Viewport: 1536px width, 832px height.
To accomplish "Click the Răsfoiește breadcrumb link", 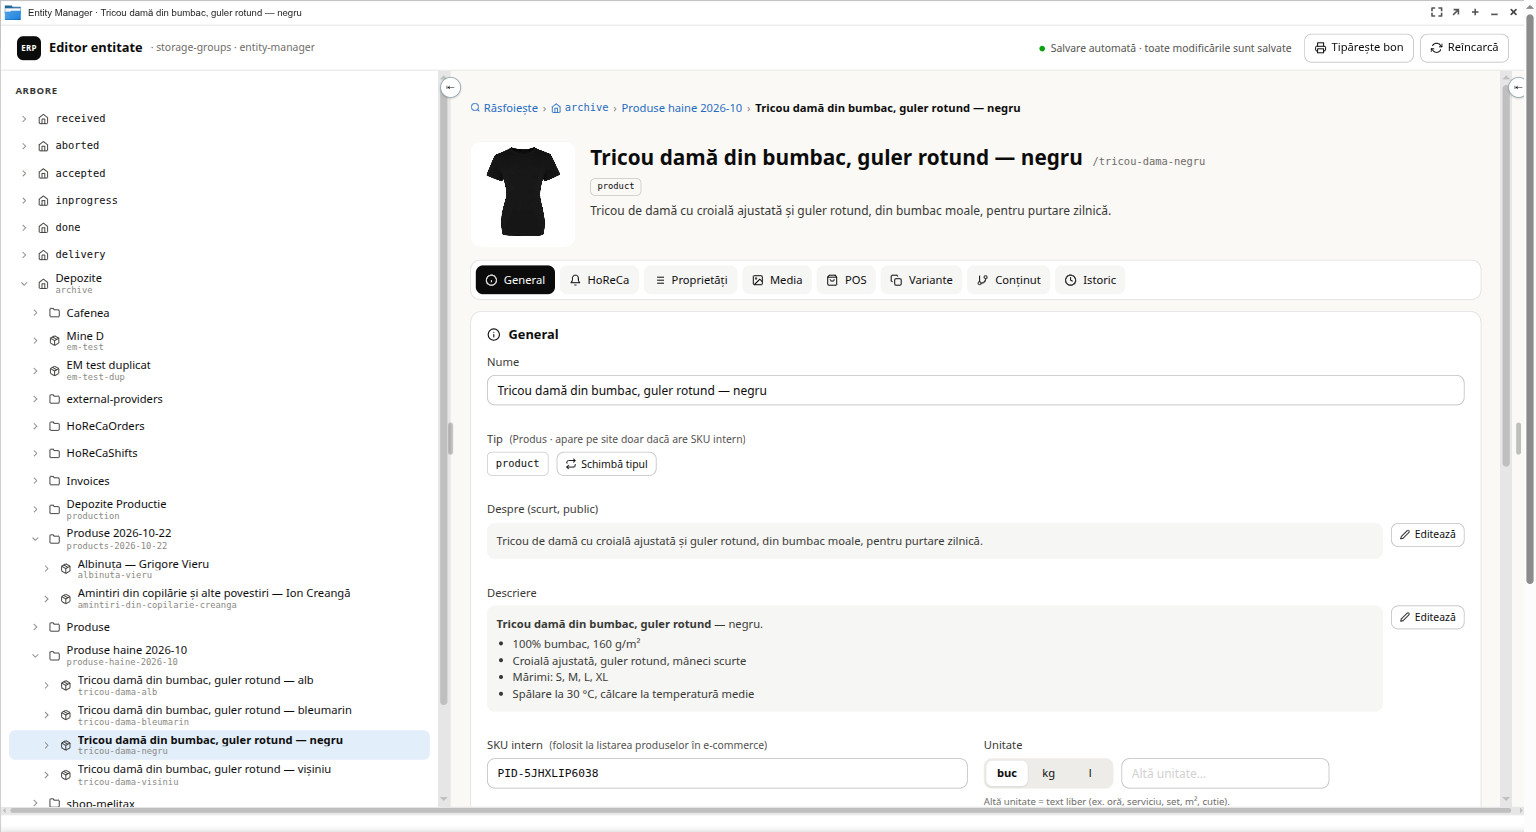I will (504, 108).
